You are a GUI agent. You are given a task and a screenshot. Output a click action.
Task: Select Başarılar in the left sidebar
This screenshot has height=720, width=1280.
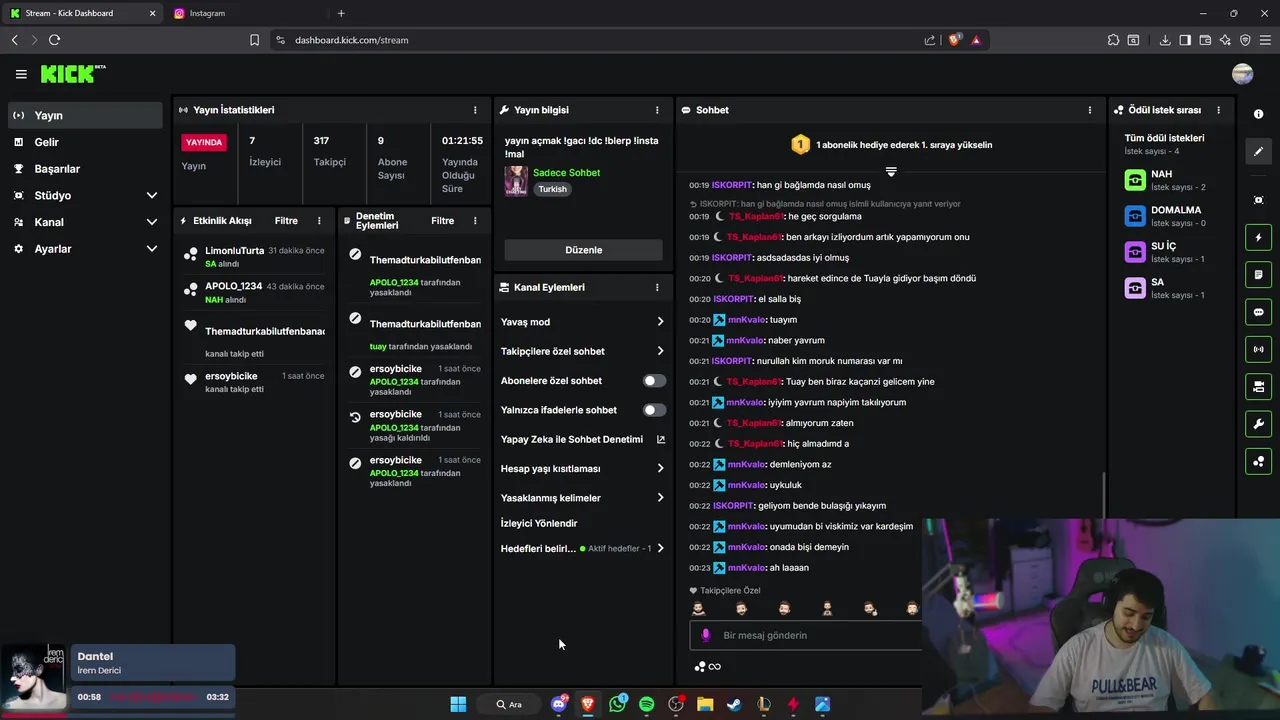point(85,169)
